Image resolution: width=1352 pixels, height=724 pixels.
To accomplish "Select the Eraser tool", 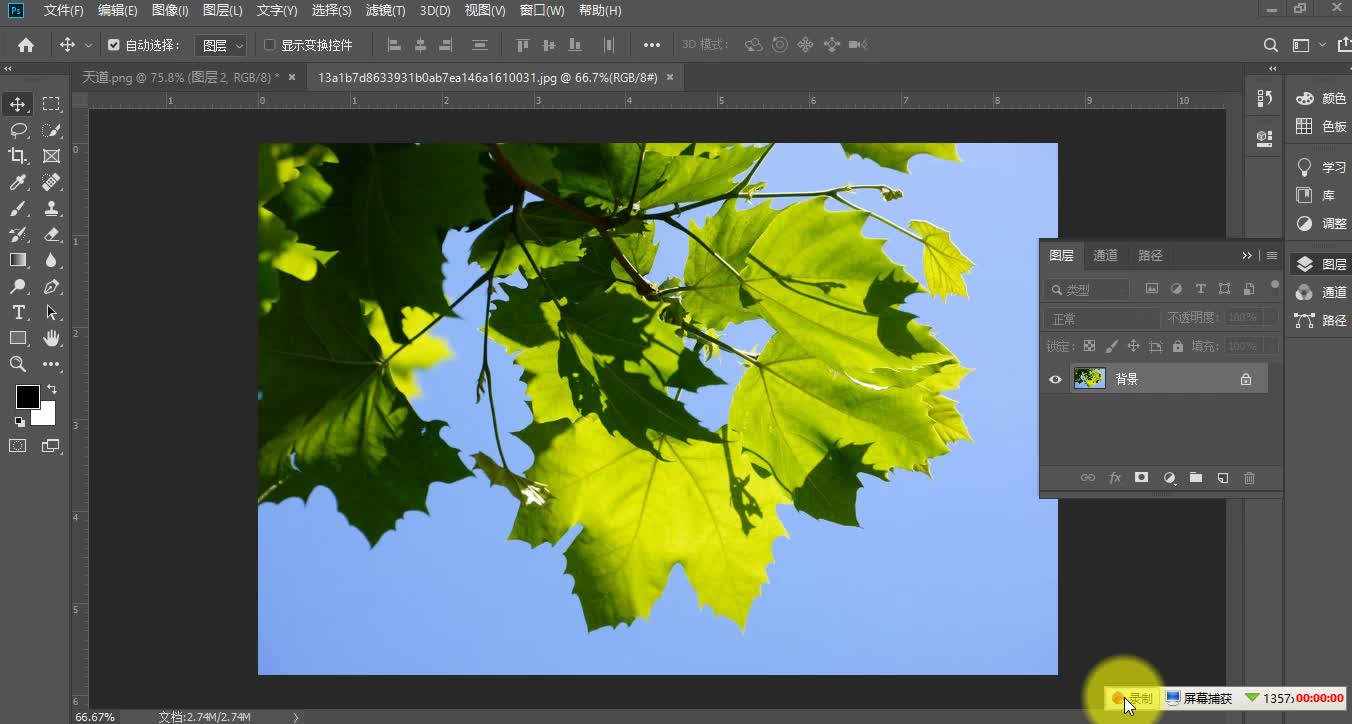I will [x=51, y=234].
